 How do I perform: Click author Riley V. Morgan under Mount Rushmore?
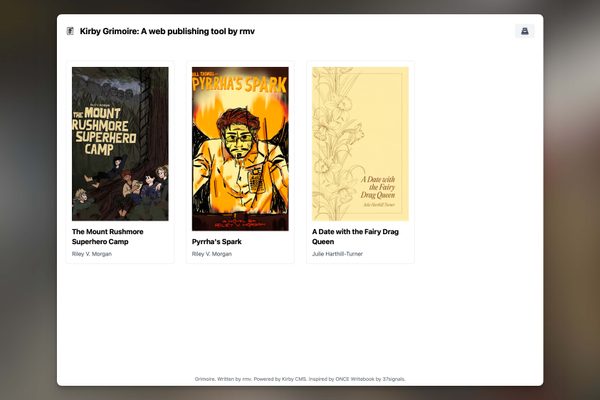pyautogui.click(x=92, y=254)
